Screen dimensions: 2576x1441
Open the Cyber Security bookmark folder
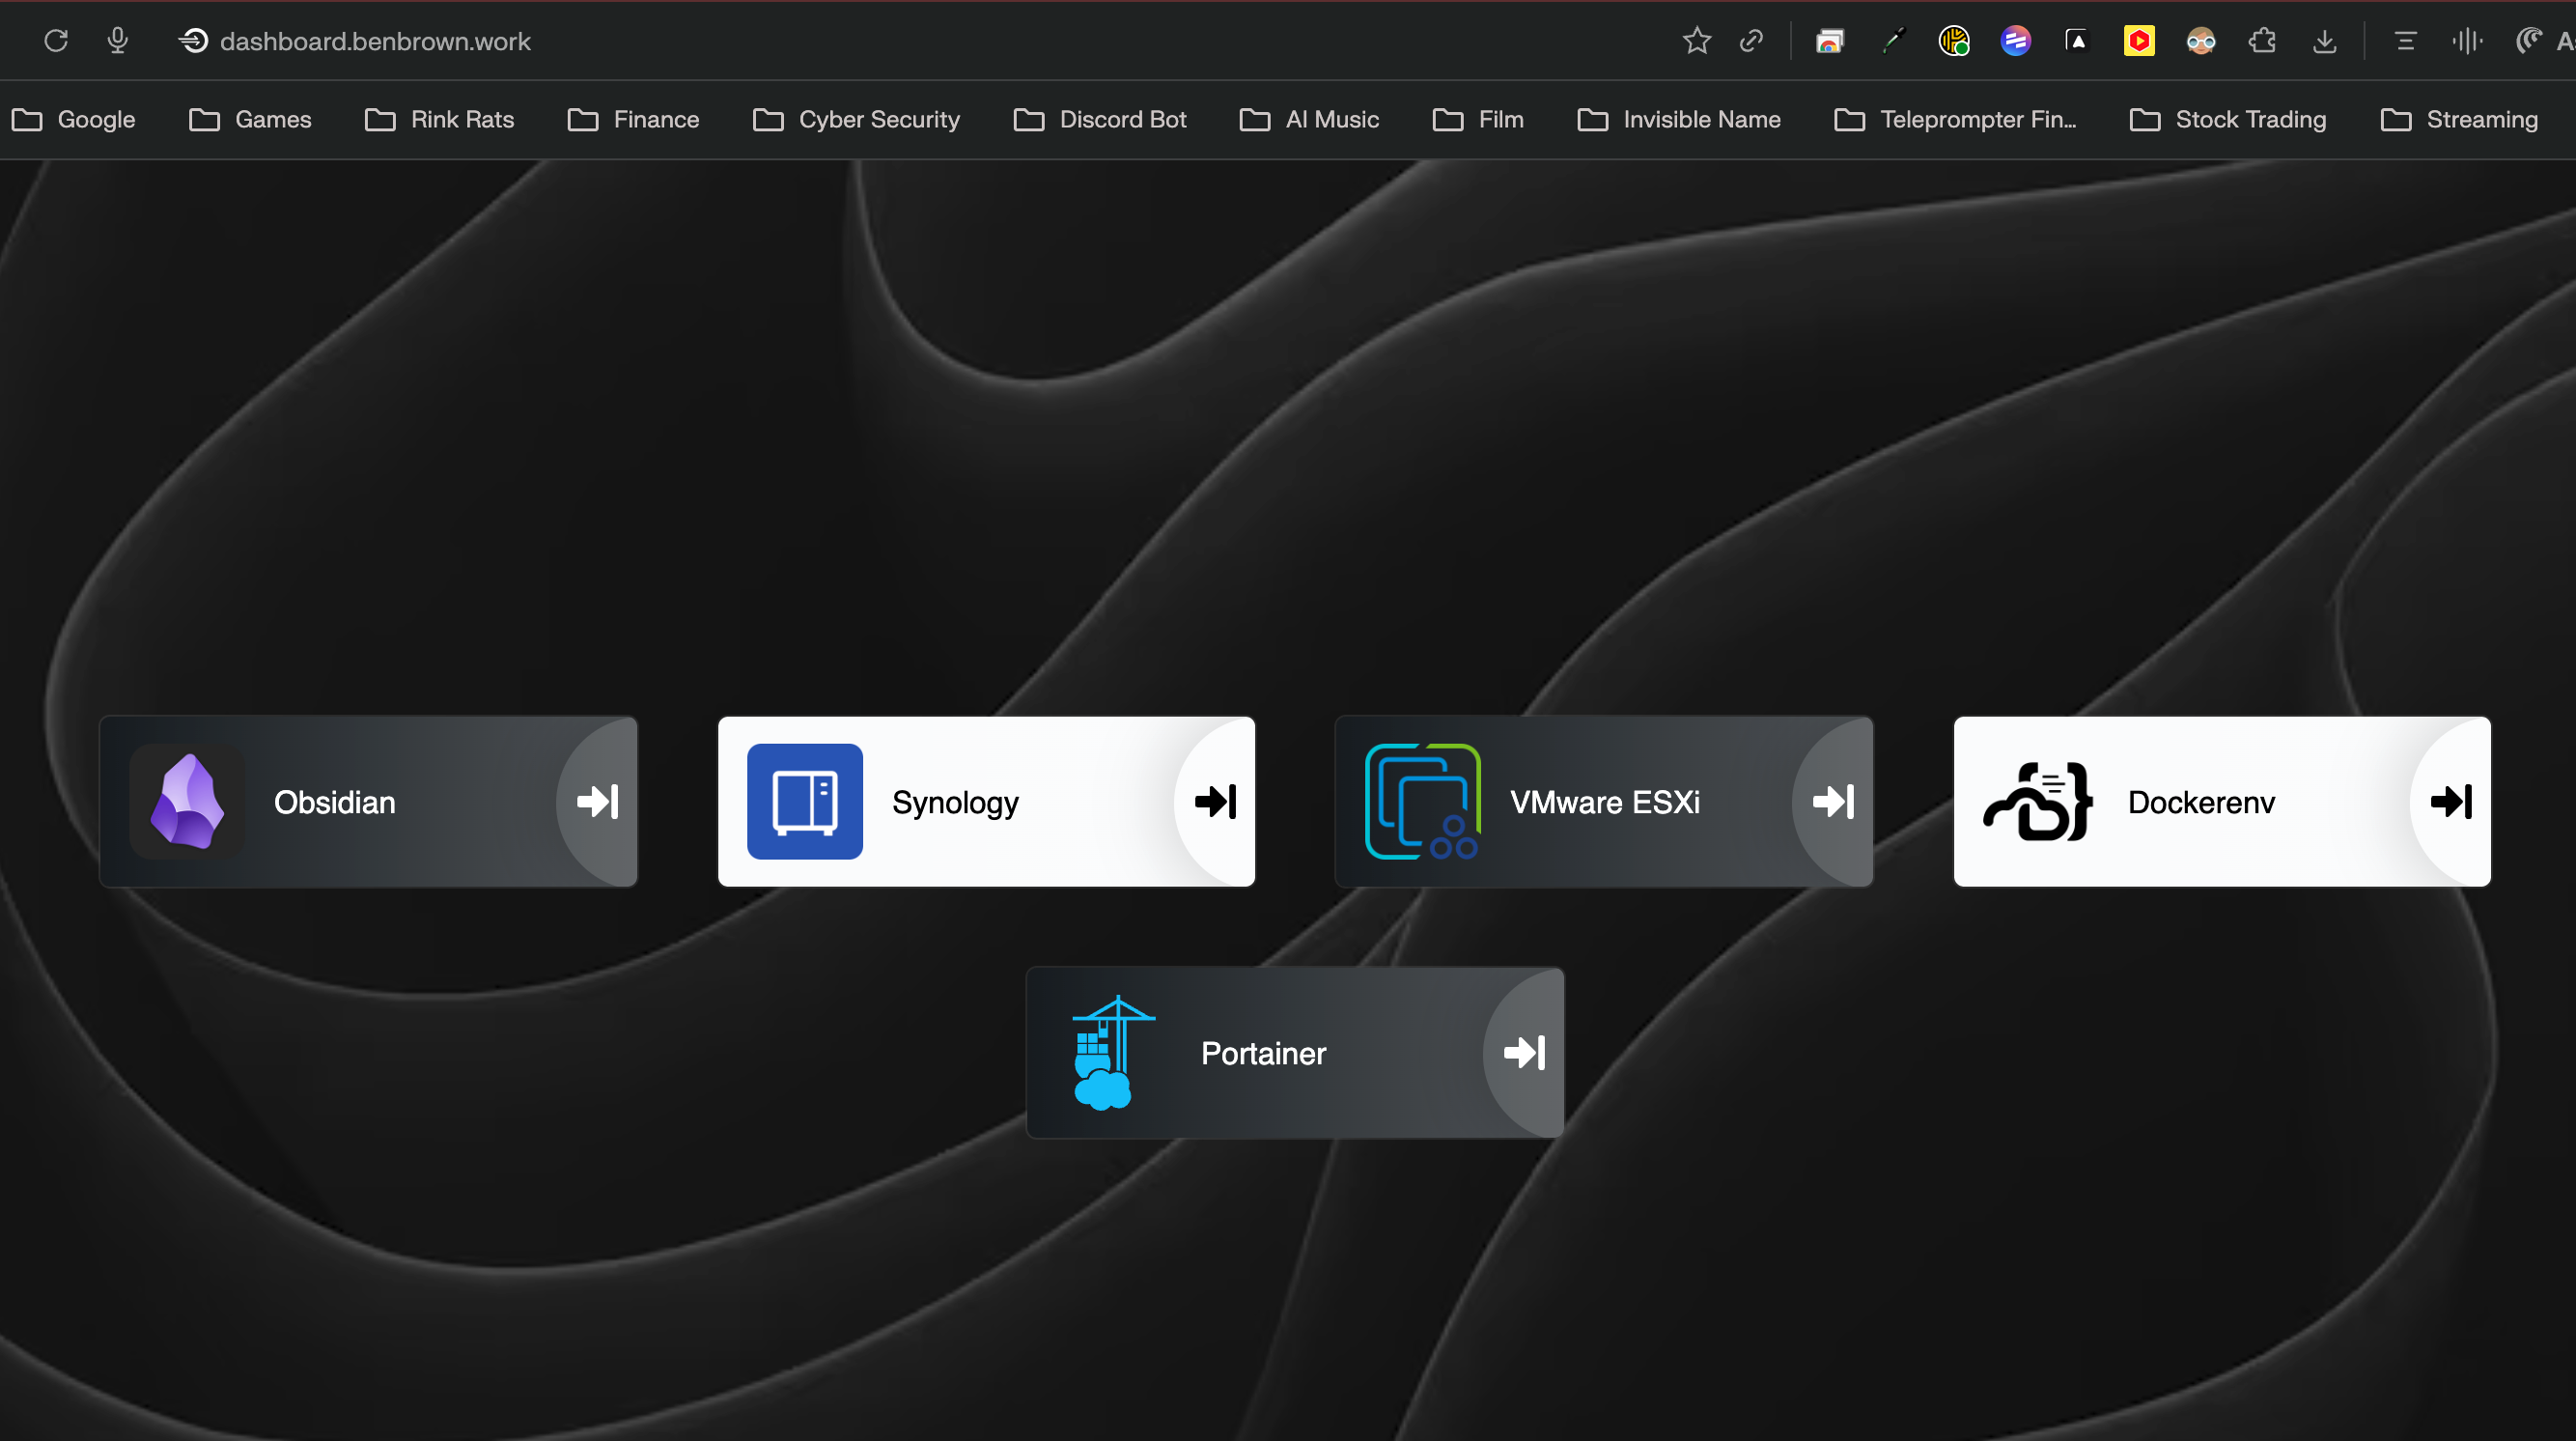click(x=855, y=119)
